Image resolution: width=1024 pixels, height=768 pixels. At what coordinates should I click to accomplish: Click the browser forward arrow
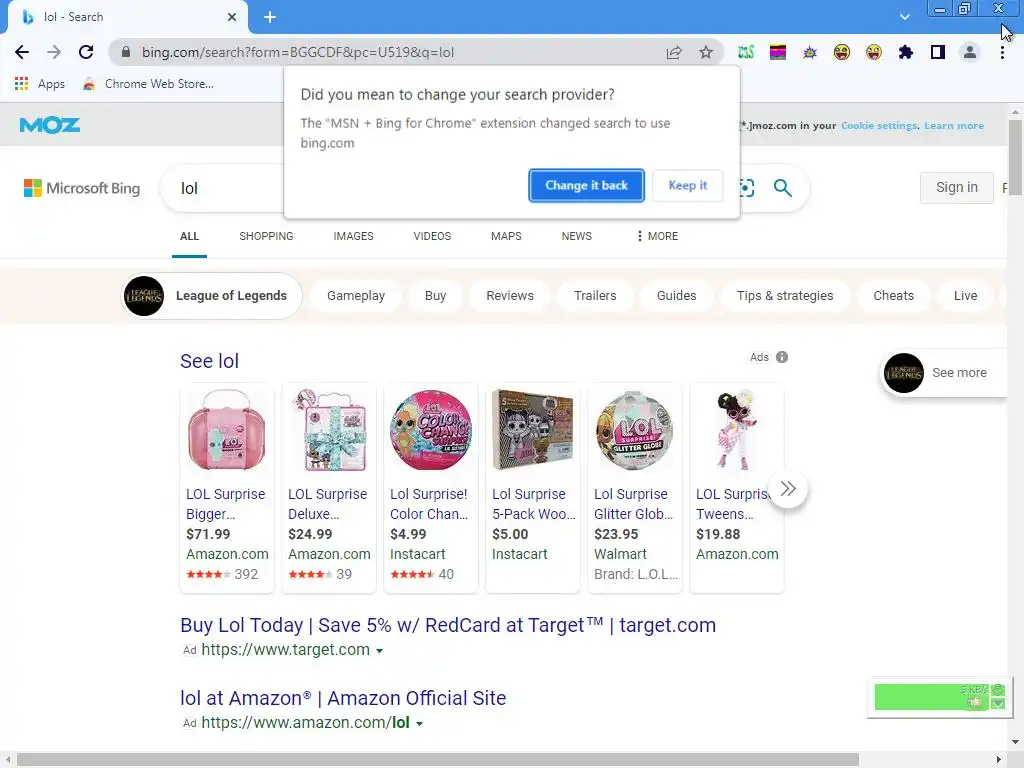(54, 52)
